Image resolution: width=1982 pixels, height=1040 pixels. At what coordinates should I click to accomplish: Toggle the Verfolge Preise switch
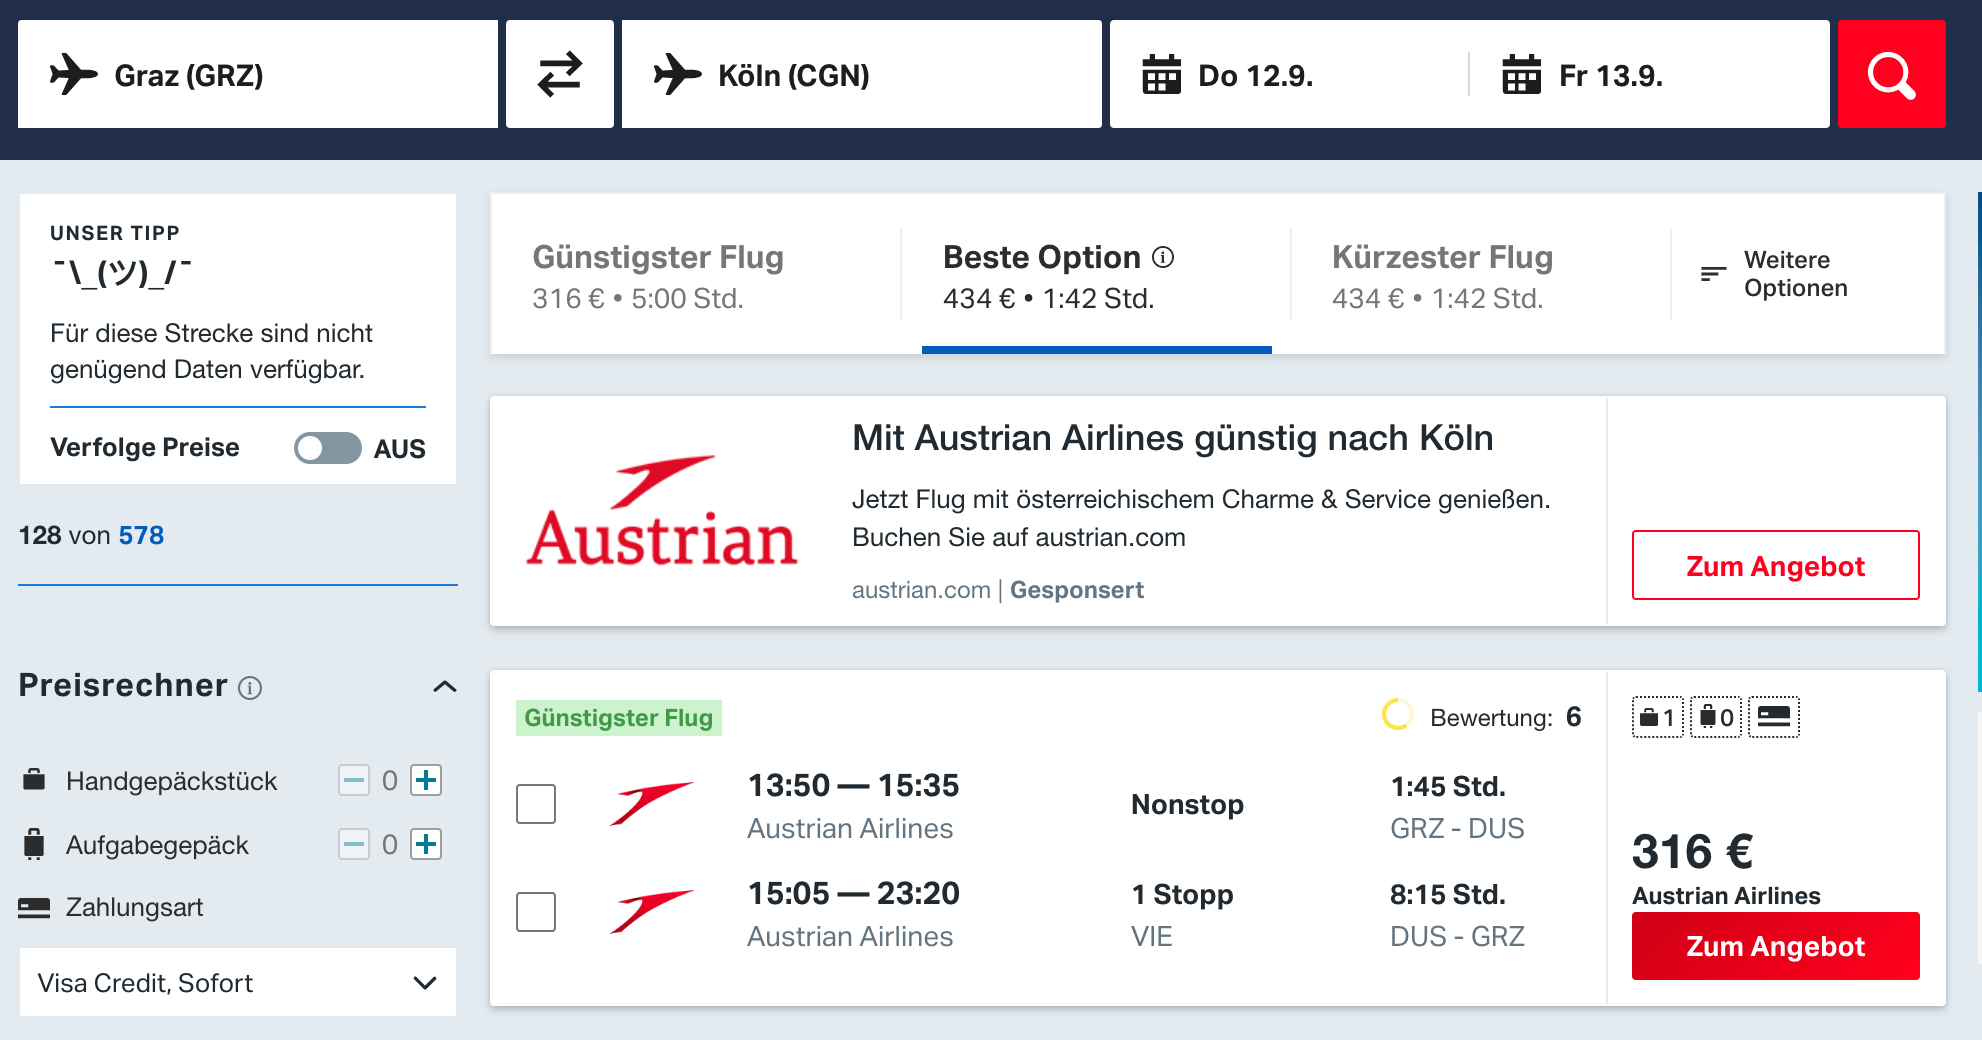point(328,448)
